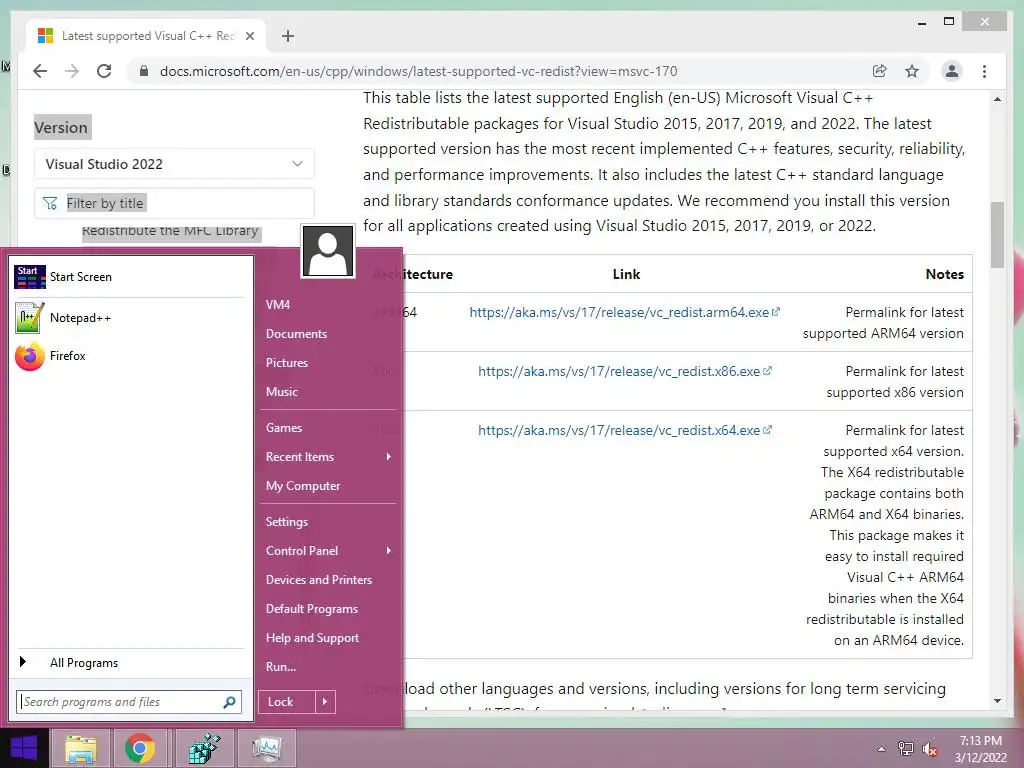This screenshot has width=1024, height=768.
Task: Reload the current page
Action: pos(104,71)
